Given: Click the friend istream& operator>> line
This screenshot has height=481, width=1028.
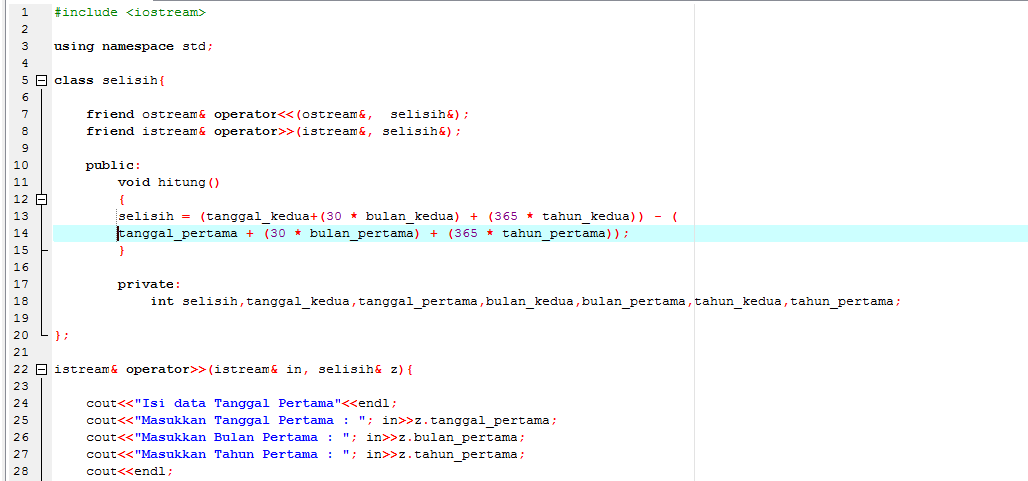Looking at the screenshot, I should (x=274, y=132).
